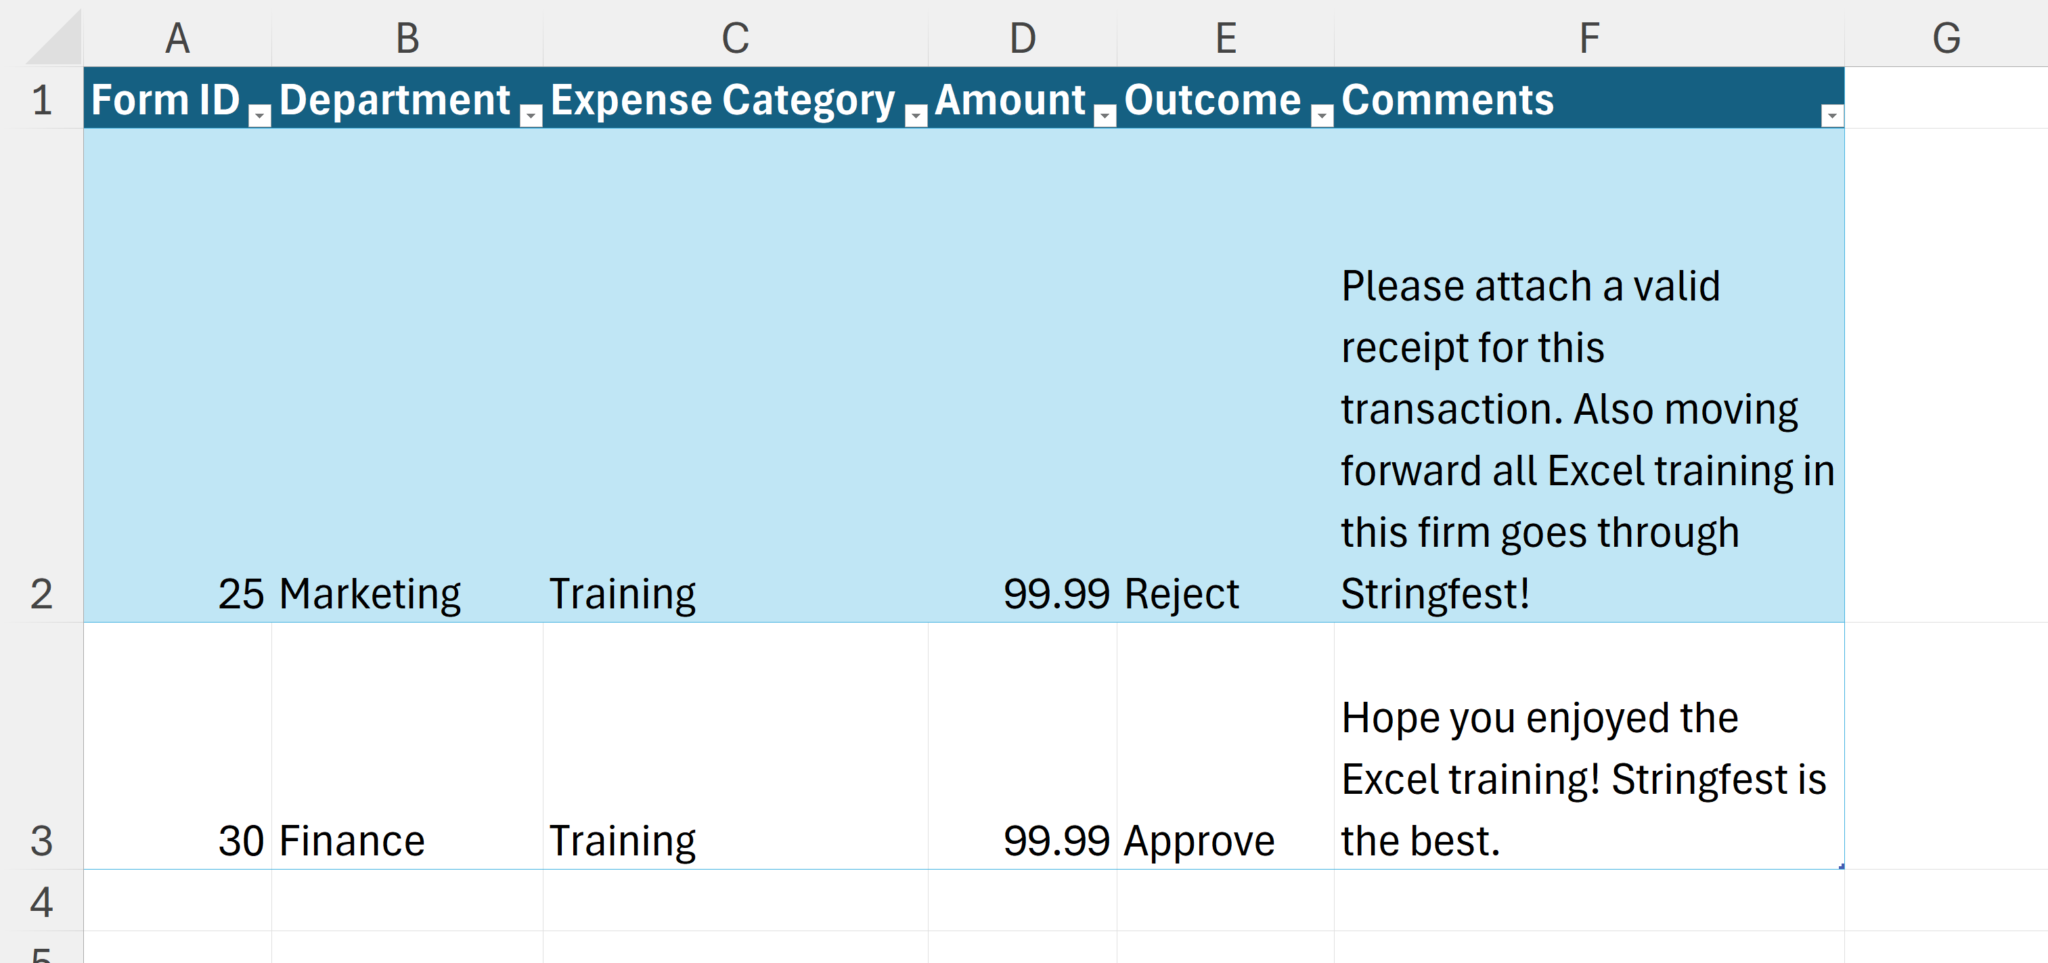Expand the Outcome filter dropdown
The image size is (2048, 963).
(1322, 116)
